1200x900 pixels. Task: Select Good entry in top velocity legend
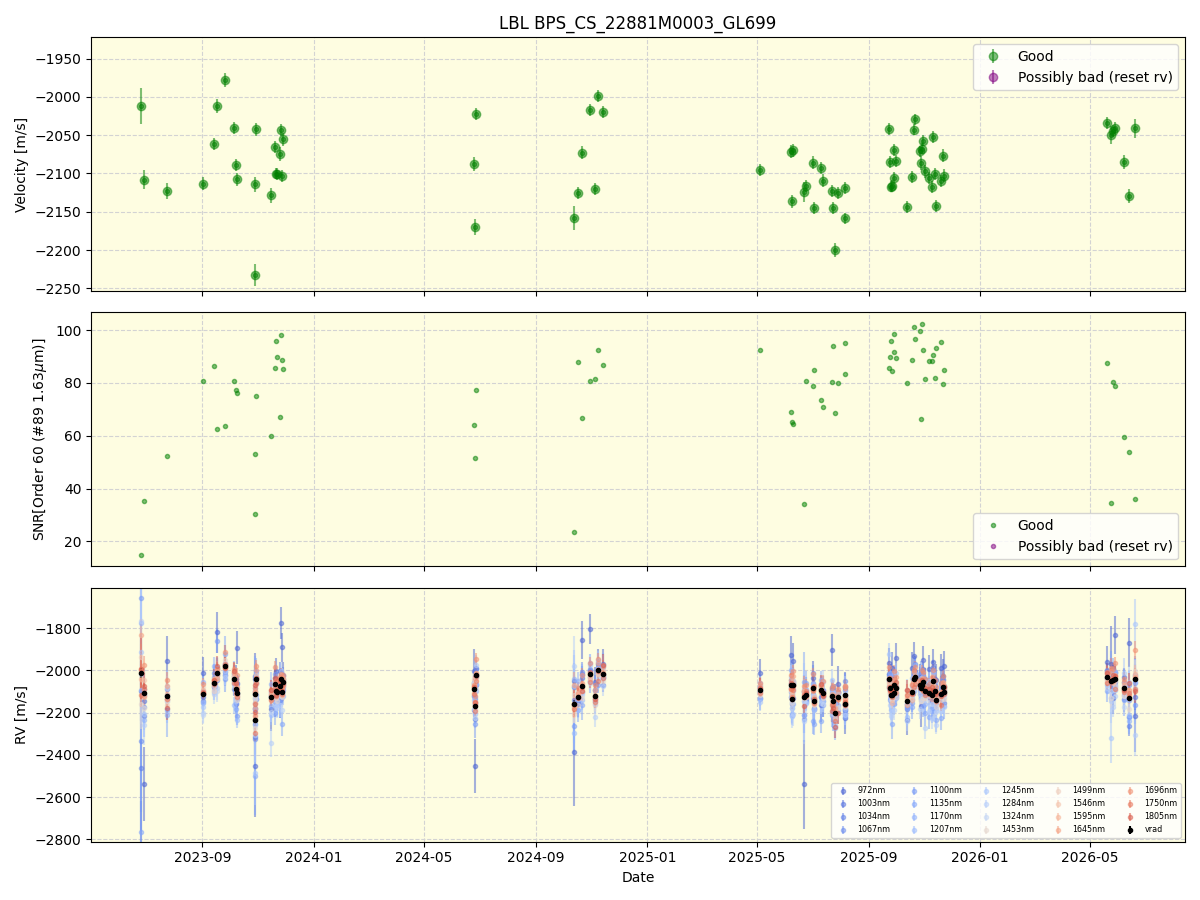[1035, 57]
